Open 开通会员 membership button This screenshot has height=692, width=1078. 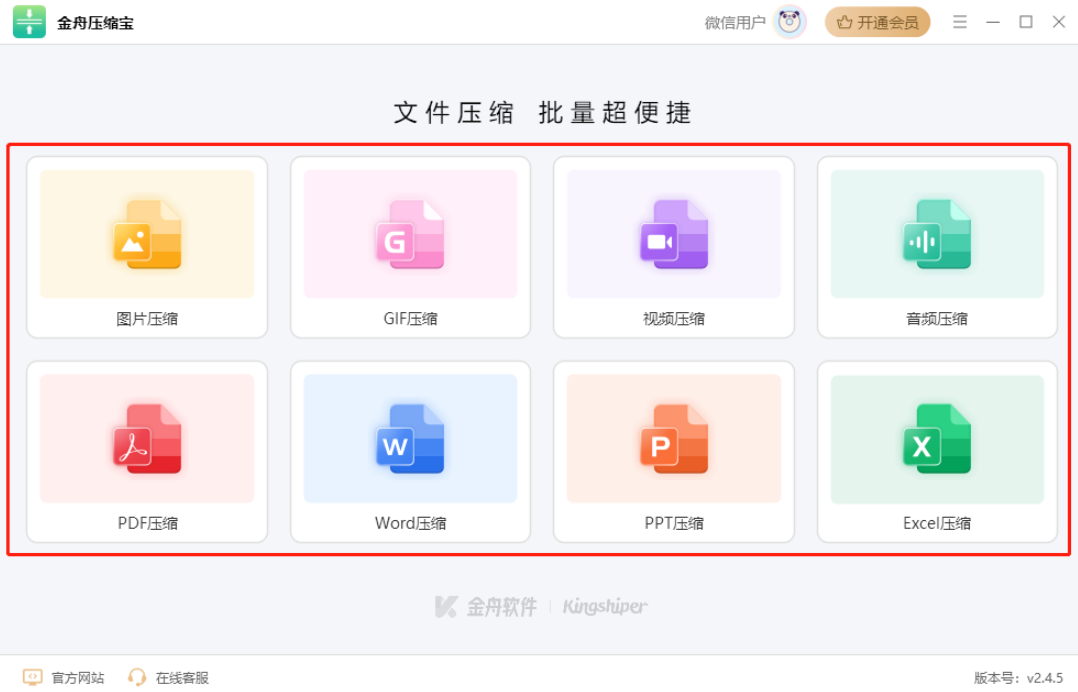tap(877, 22)
